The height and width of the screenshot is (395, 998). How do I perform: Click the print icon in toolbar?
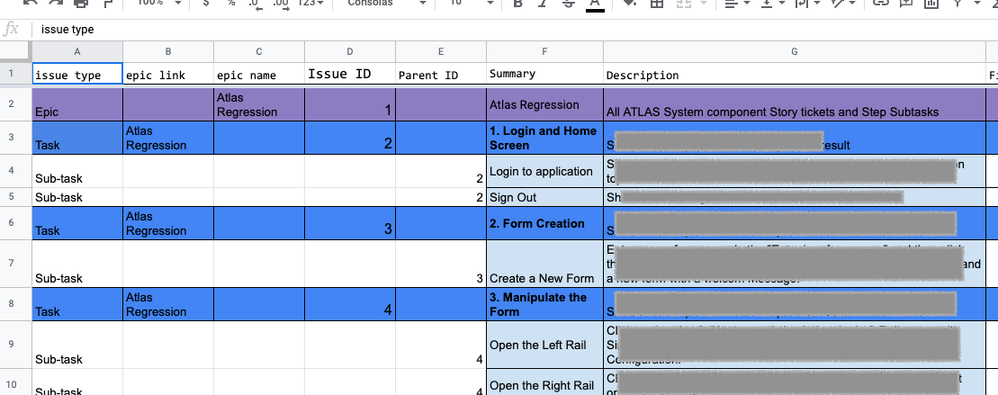81,4
